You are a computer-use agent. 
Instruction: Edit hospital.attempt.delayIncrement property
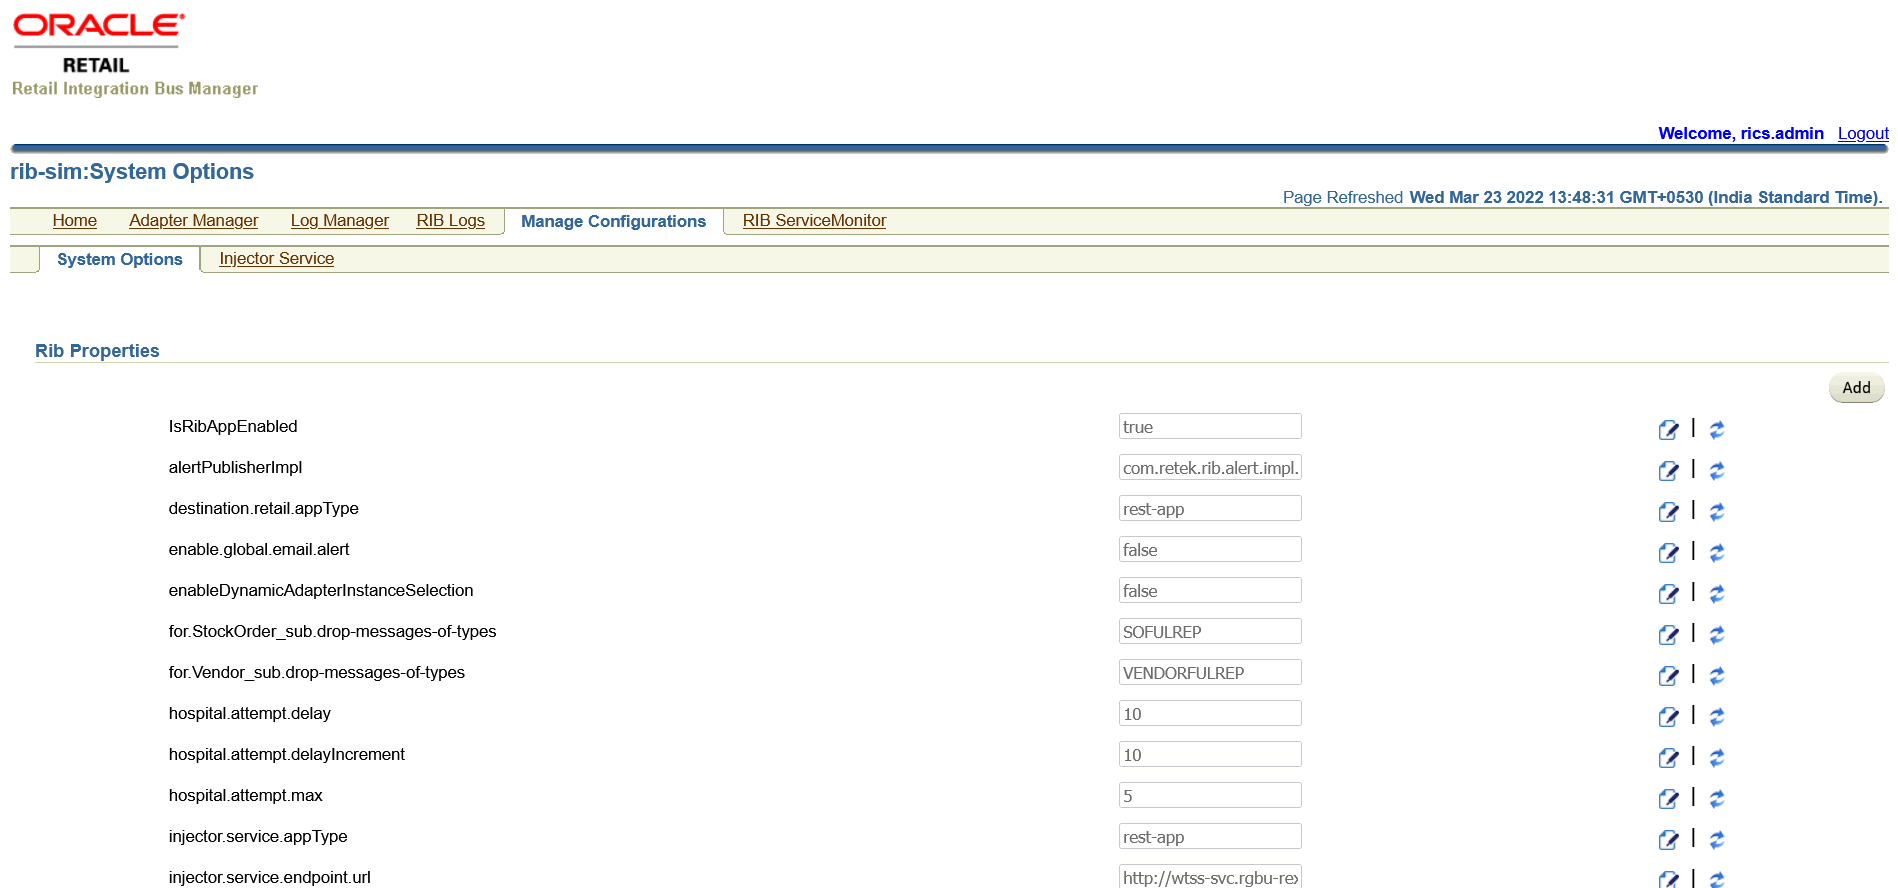pyautogui.click(x=1668, y=758)
